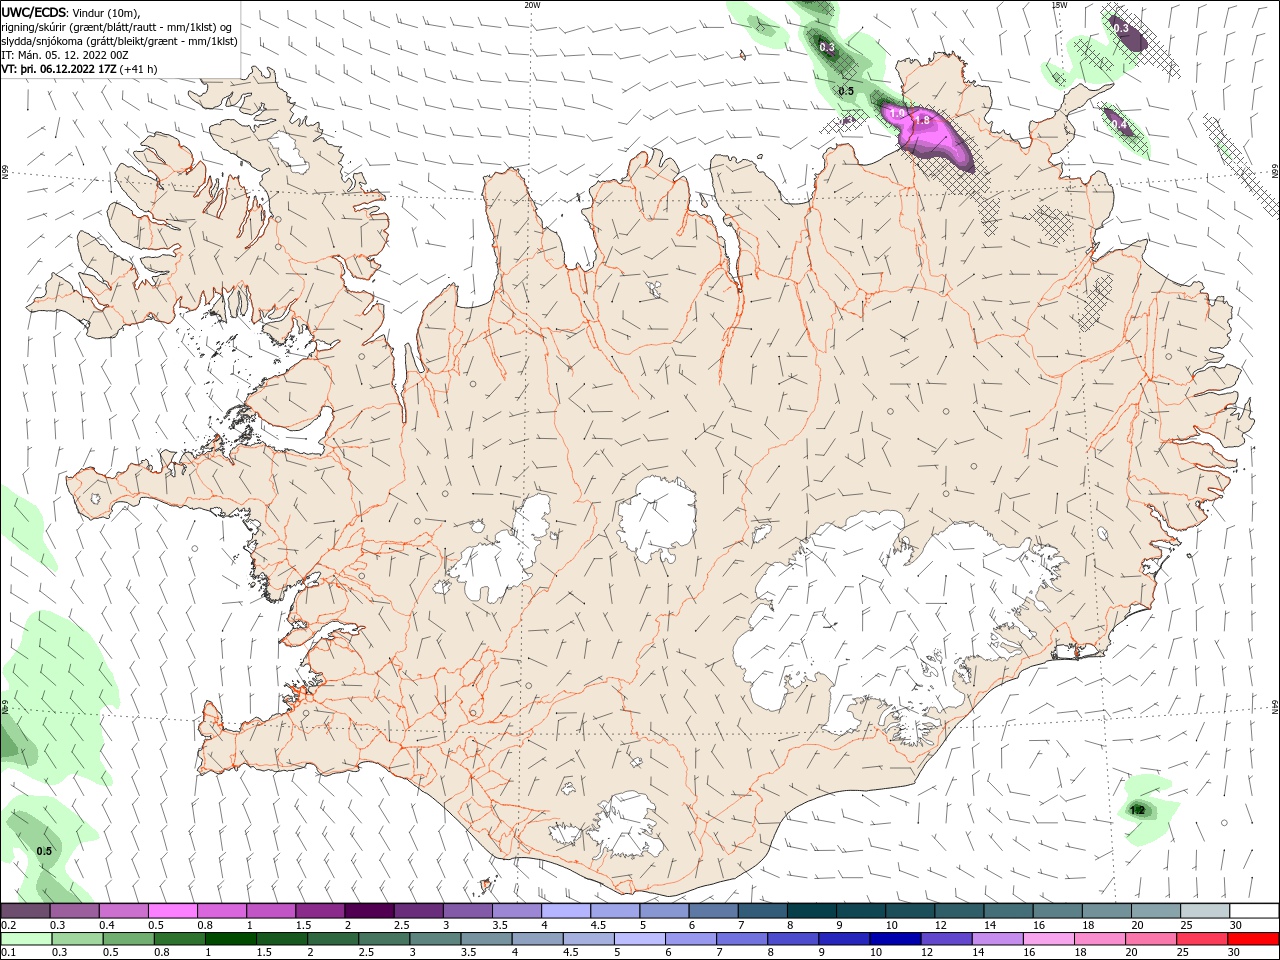1280x960 pixels.
Task: Click the 0.4 value in northeast purple patch
Action: (x=1119, y=125)
